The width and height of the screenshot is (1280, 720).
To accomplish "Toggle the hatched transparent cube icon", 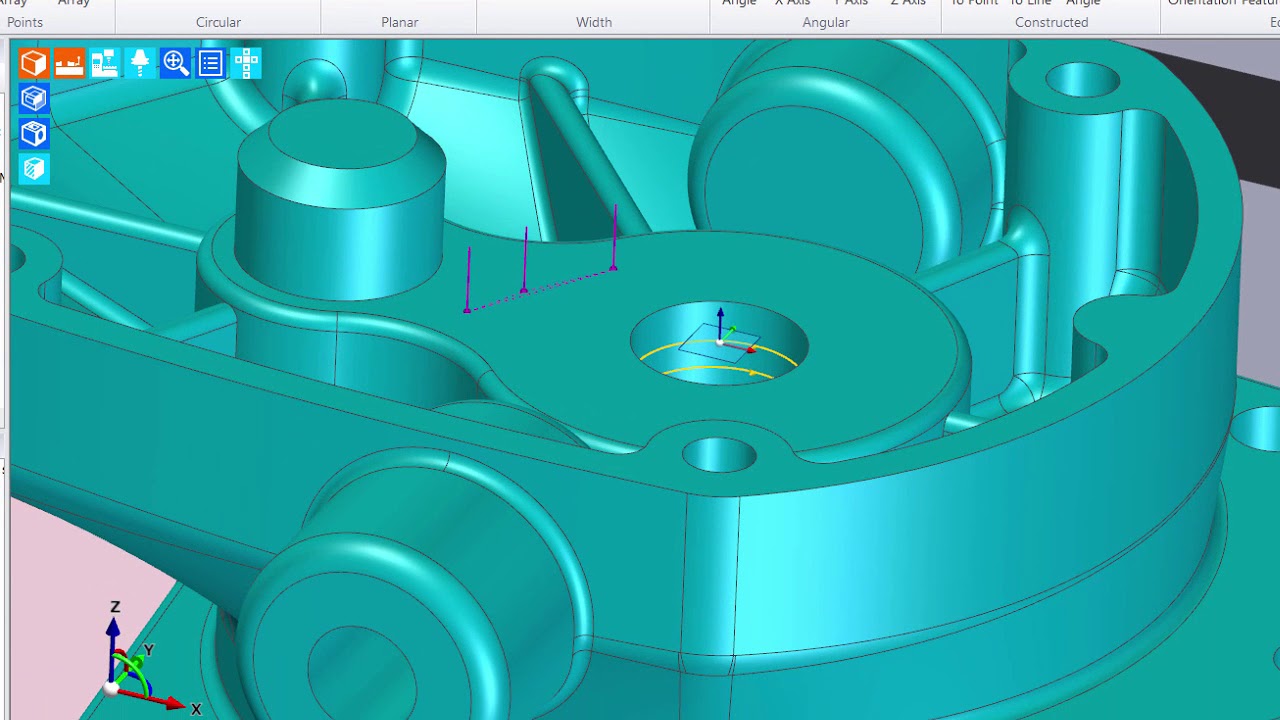I will tap(34, 168).
